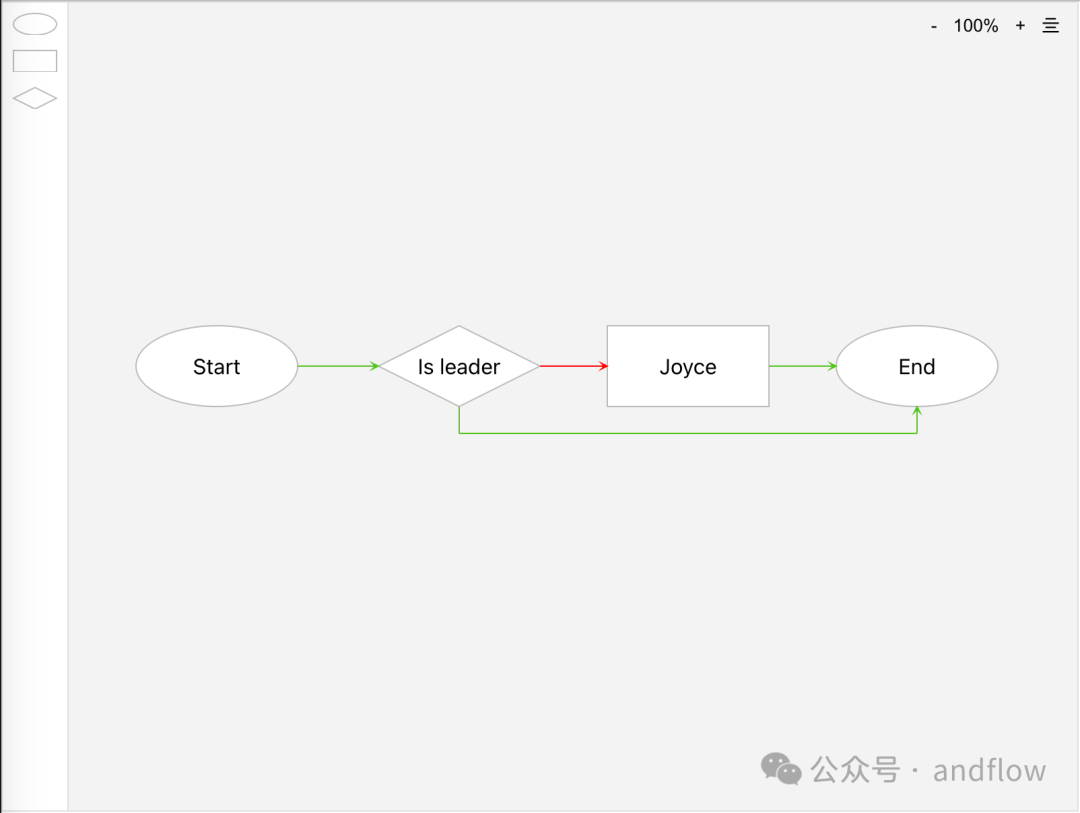This screenshot has width=1080, height=813.
Task: Select the red arrow pointing to Joyce
Action: coord(573,366)
